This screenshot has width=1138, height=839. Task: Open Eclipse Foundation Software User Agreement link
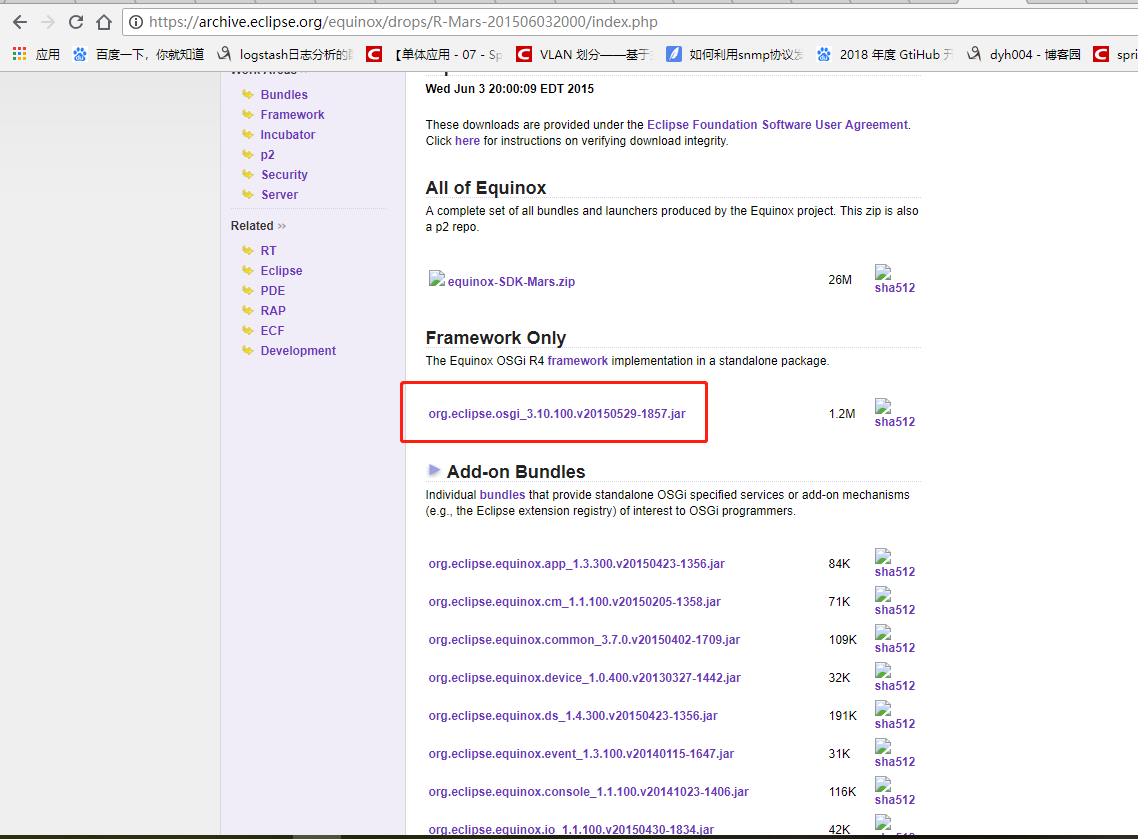coord(777,125)
